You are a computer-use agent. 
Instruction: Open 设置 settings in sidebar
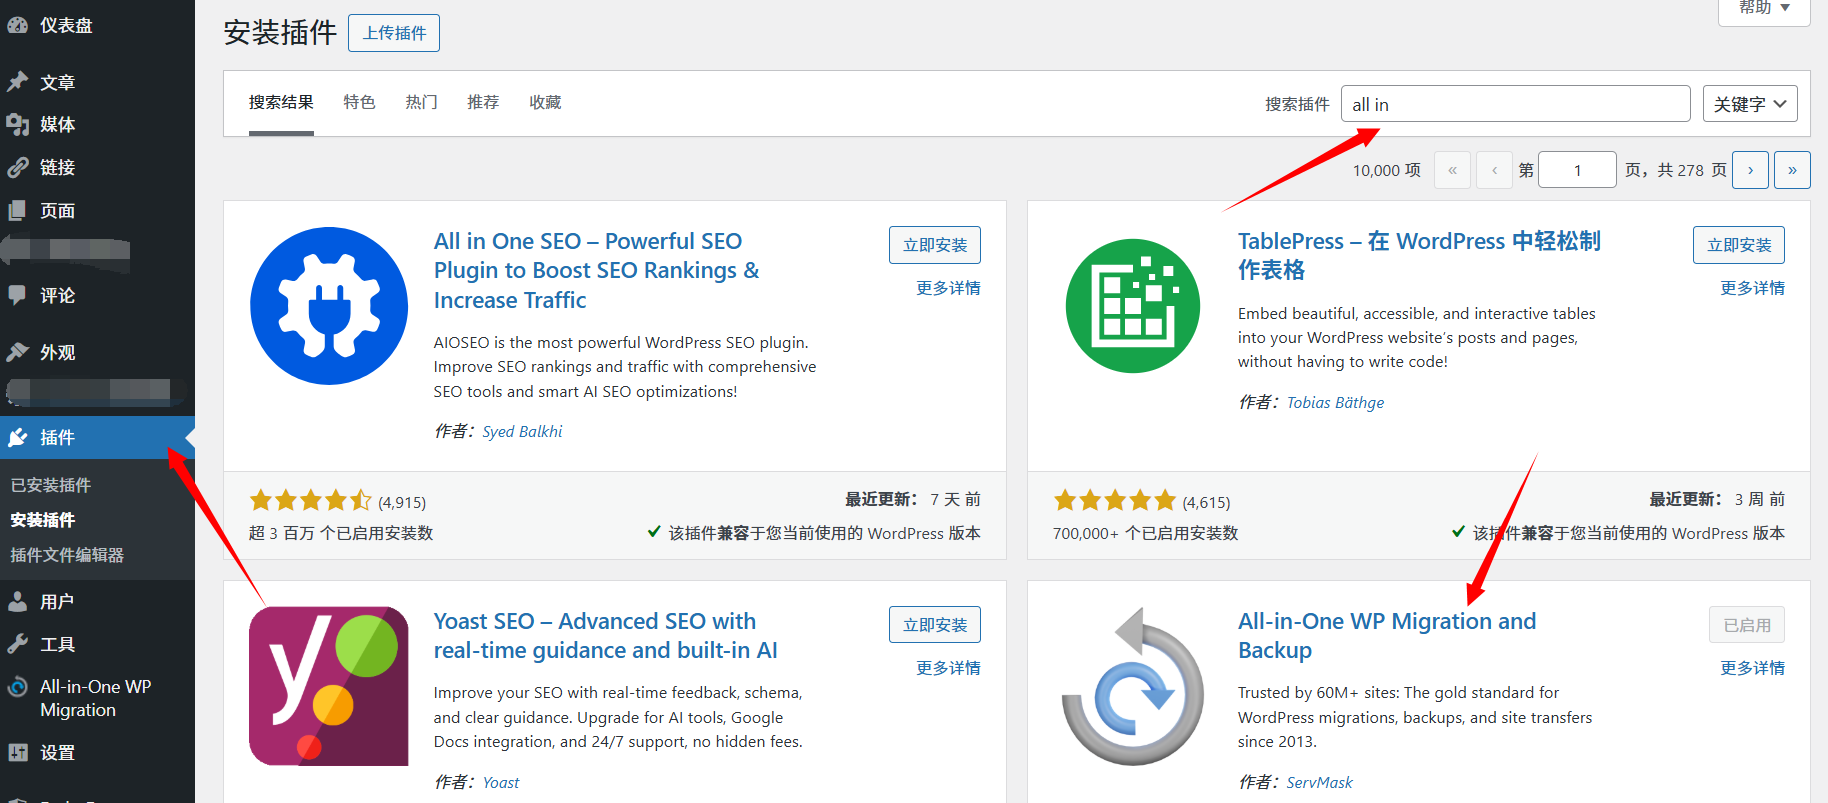(57, 753)
